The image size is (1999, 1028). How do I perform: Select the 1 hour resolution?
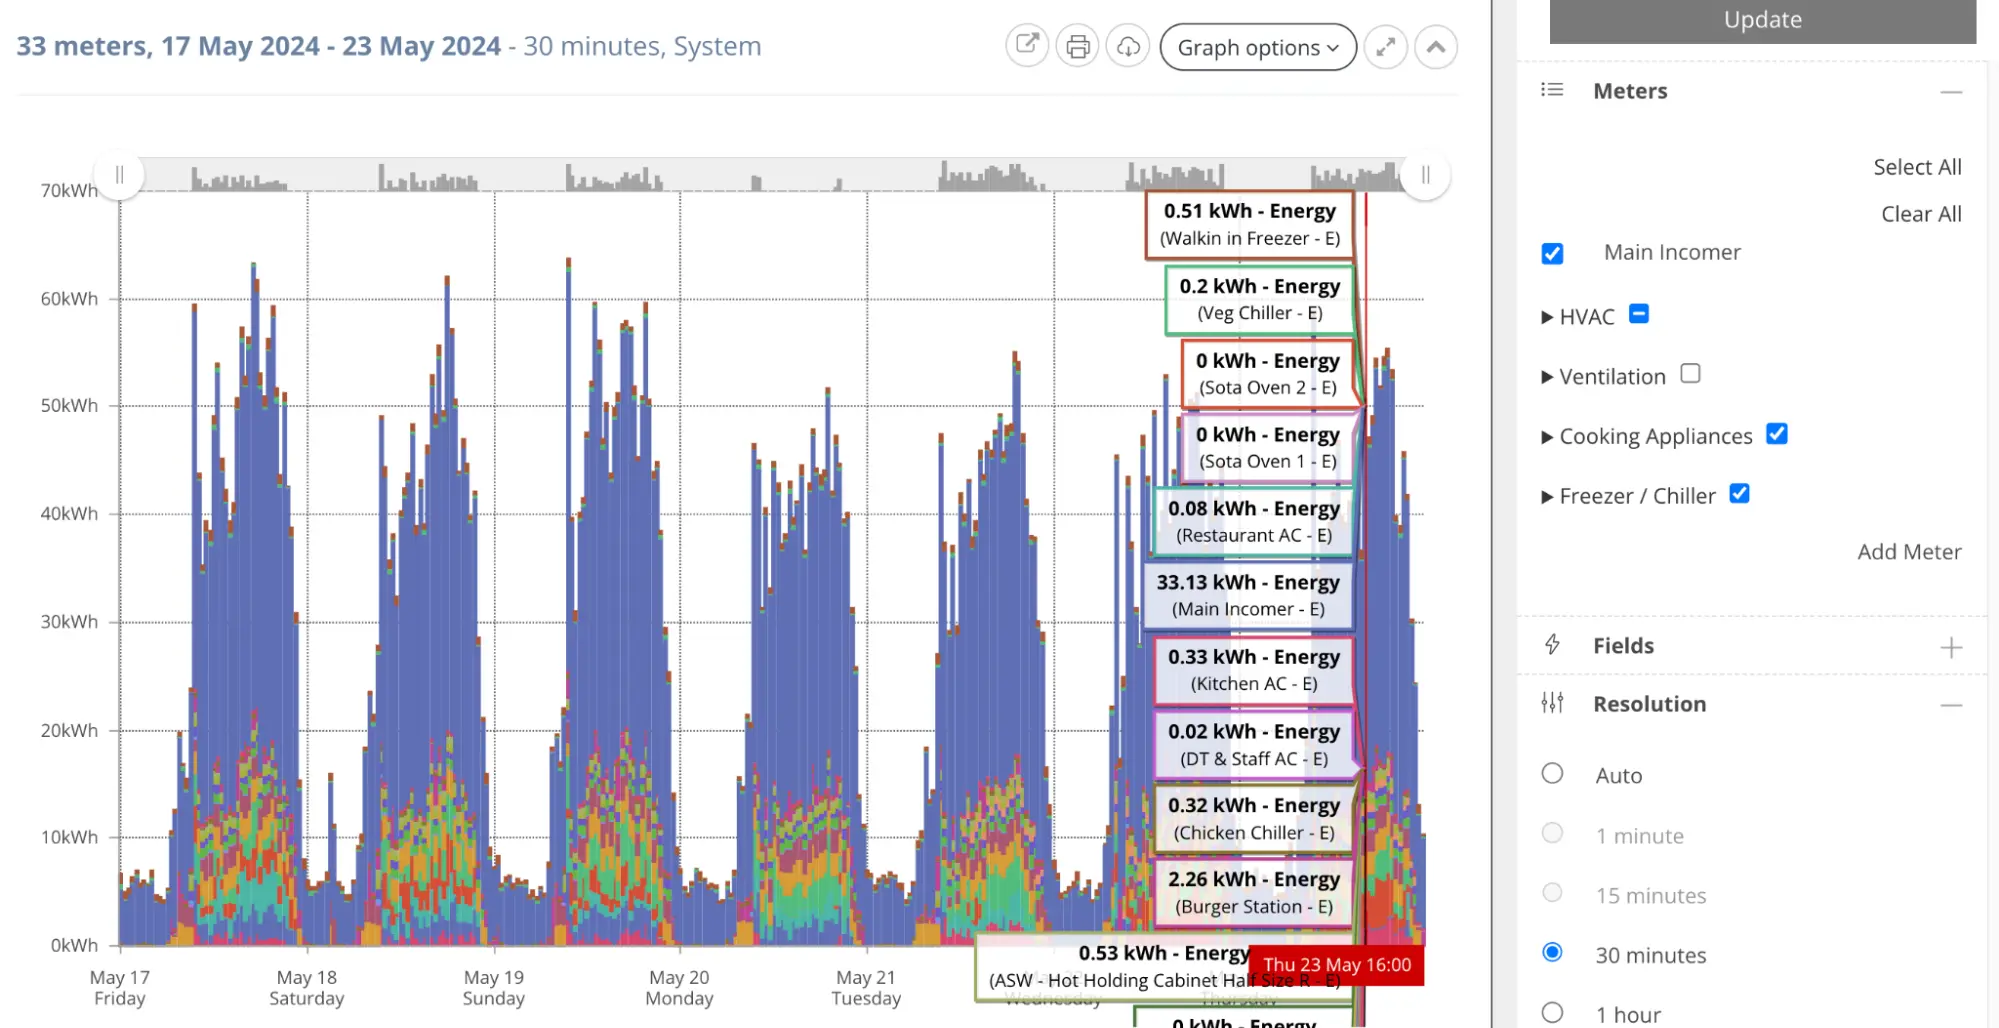tap(1552, 1012)
